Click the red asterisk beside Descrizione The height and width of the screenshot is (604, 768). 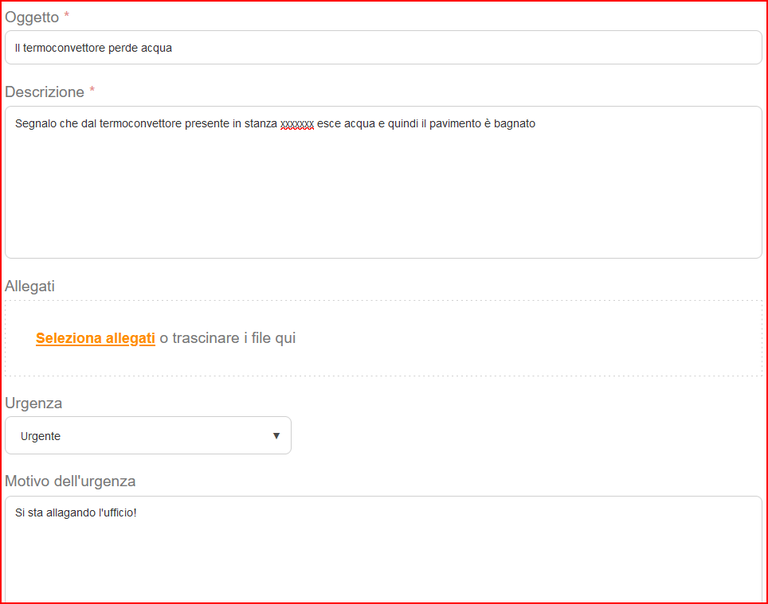(92, 92)
